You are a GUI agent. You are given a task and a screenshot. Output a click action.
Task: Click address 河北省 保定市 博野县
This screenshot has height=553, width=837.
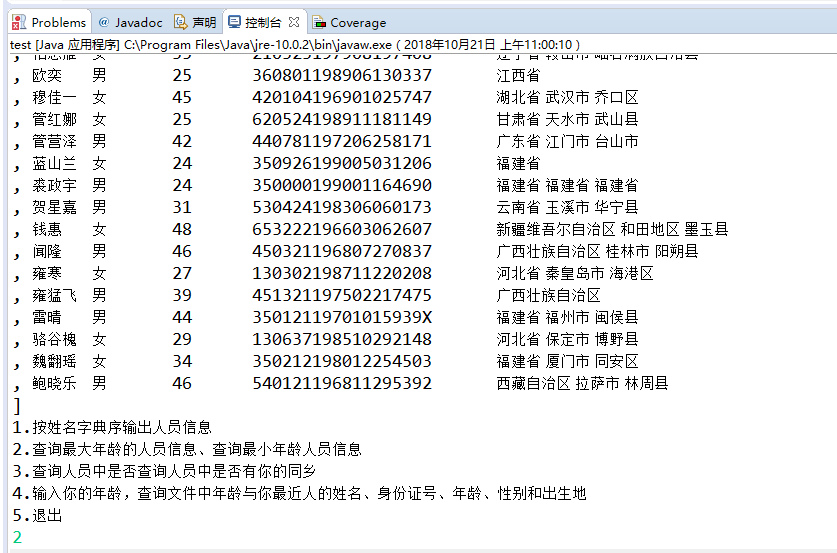coord(567,339)
